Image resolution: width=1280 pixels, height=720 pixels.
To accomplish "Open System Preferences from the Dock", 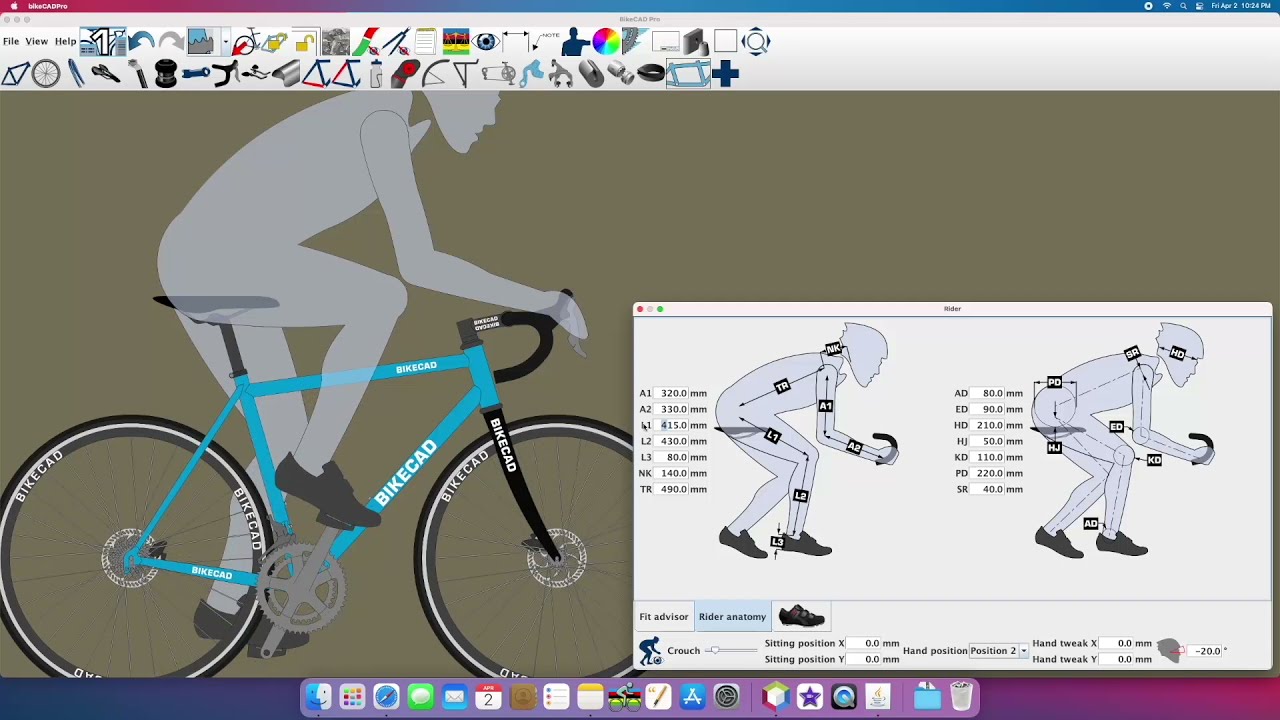I will (727, 697).
